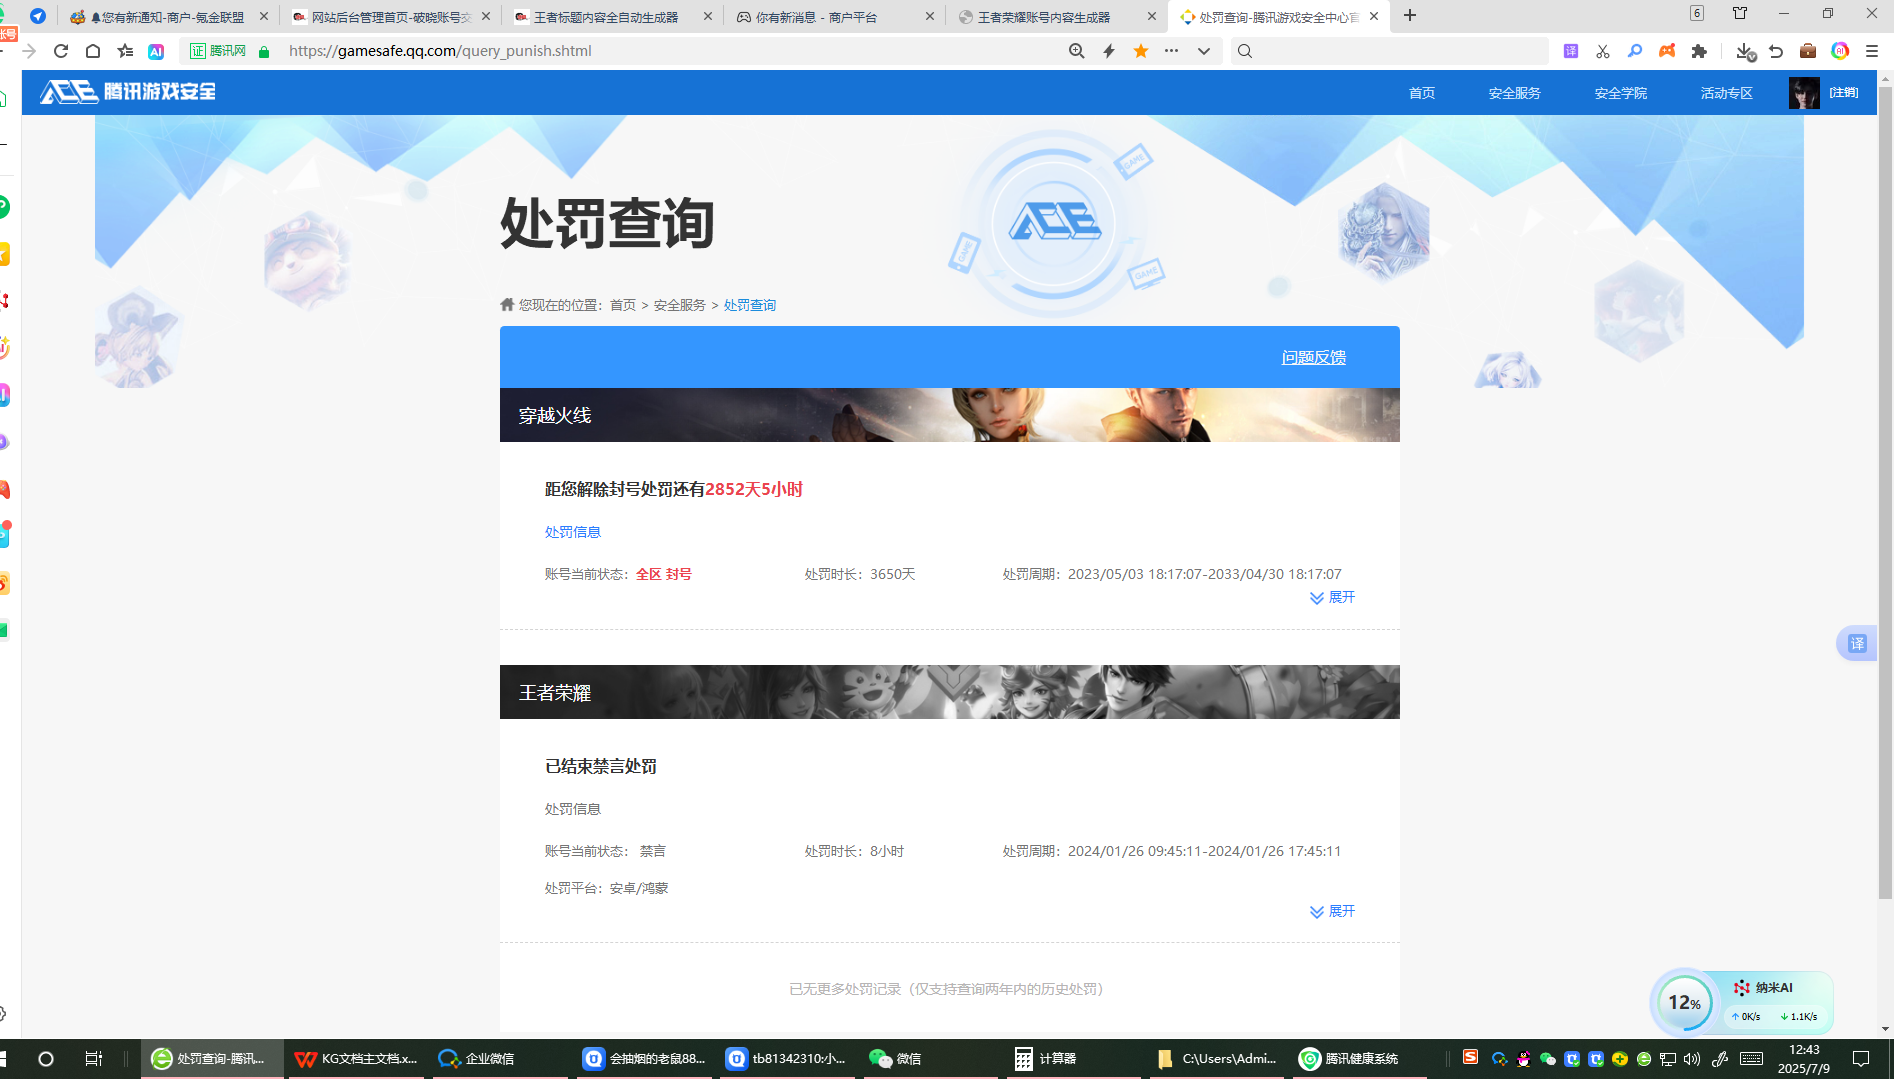Click 处罚查询 in breadcrumb trail
This screenshot has height=1079, width=1894.
click(750, 305)
